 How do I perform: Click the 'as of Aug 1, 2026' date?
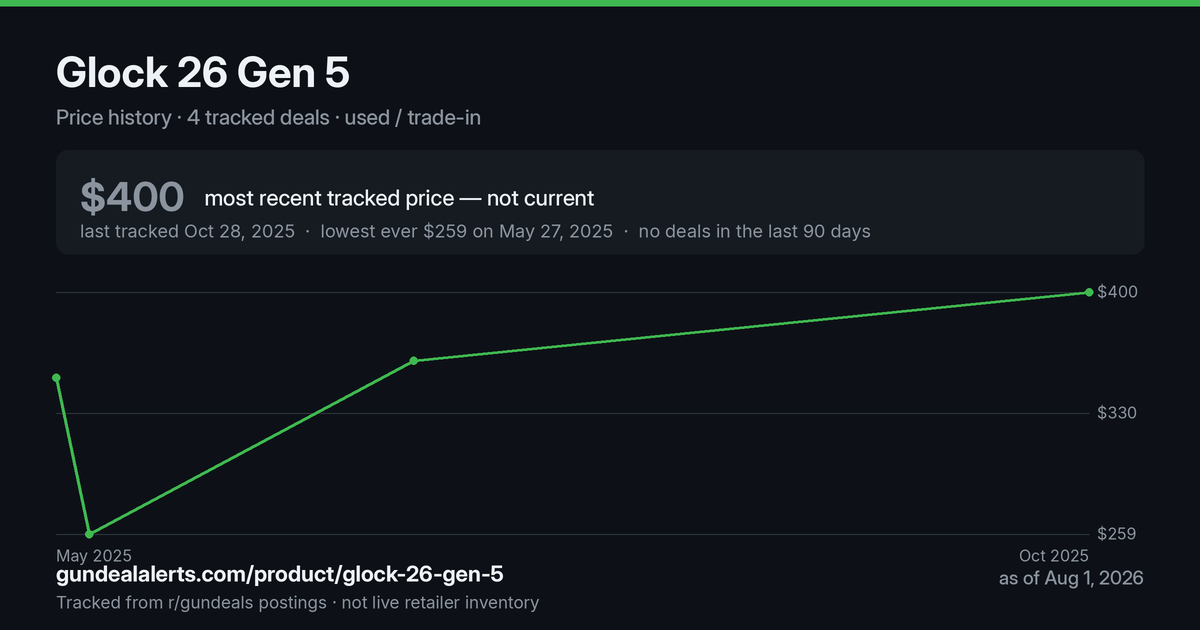(x=1071, y=578)
